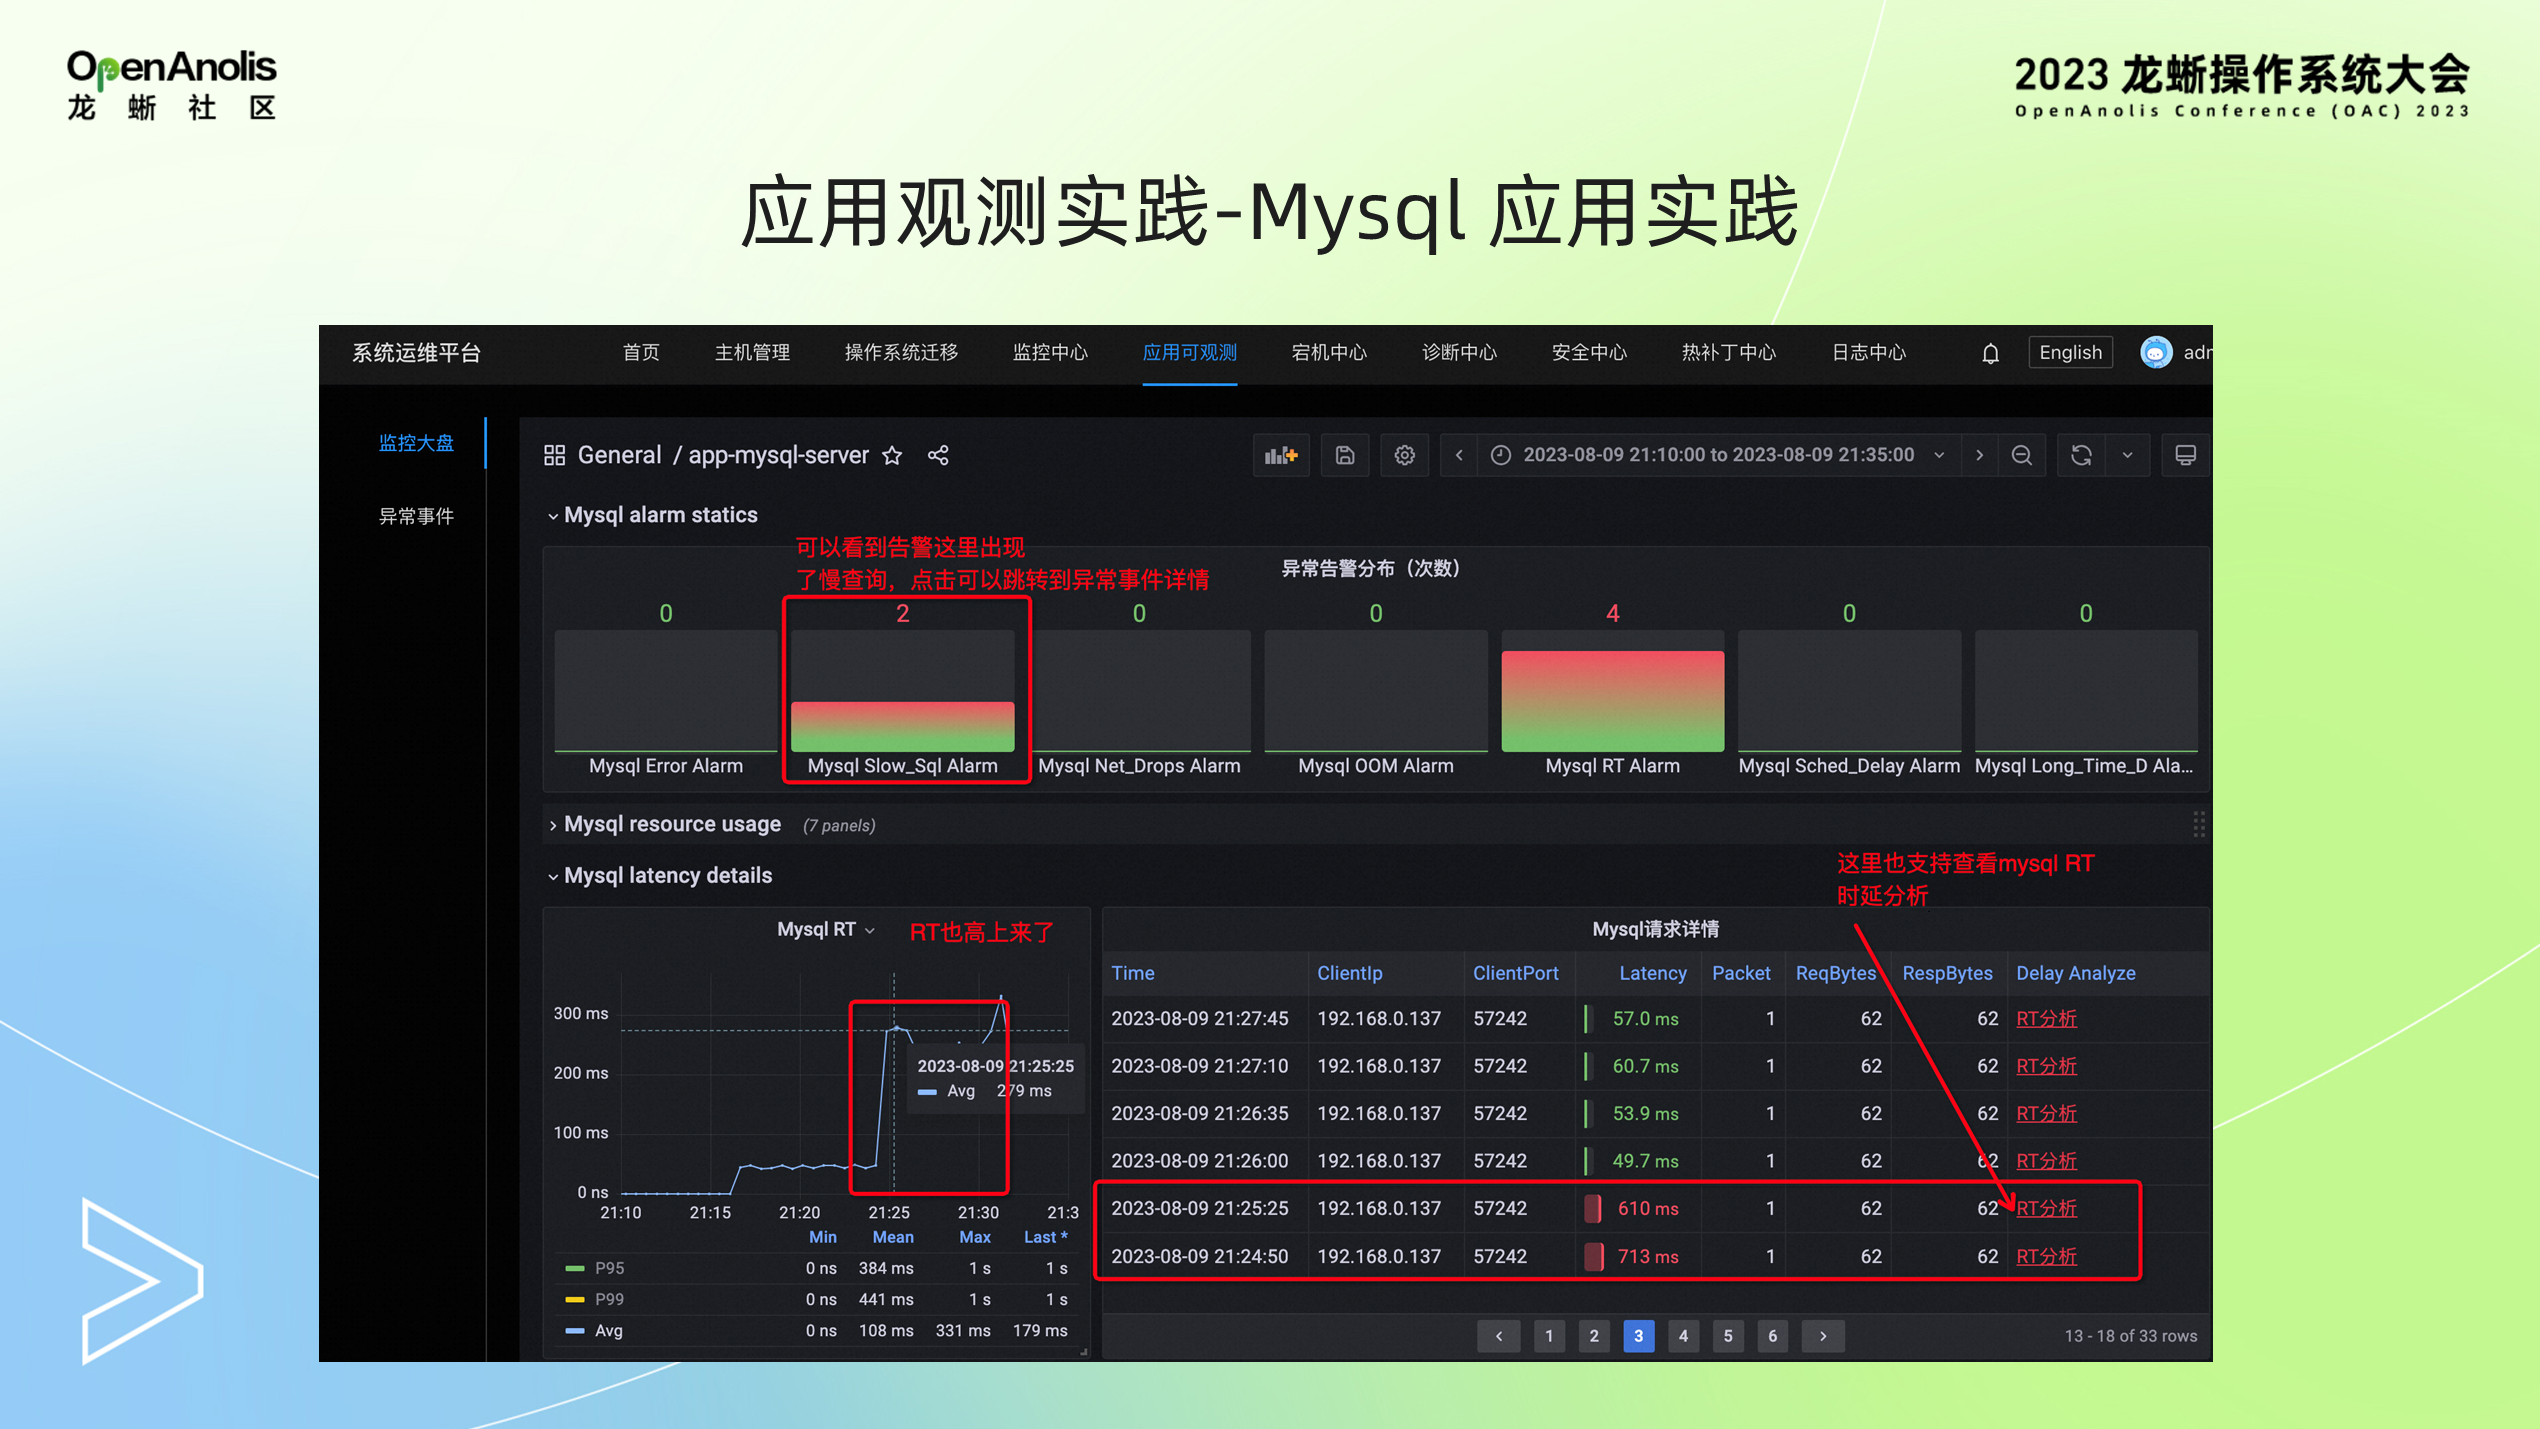
Task: Shift time range forward with right arrow
Action: (x=1979, y=456)
